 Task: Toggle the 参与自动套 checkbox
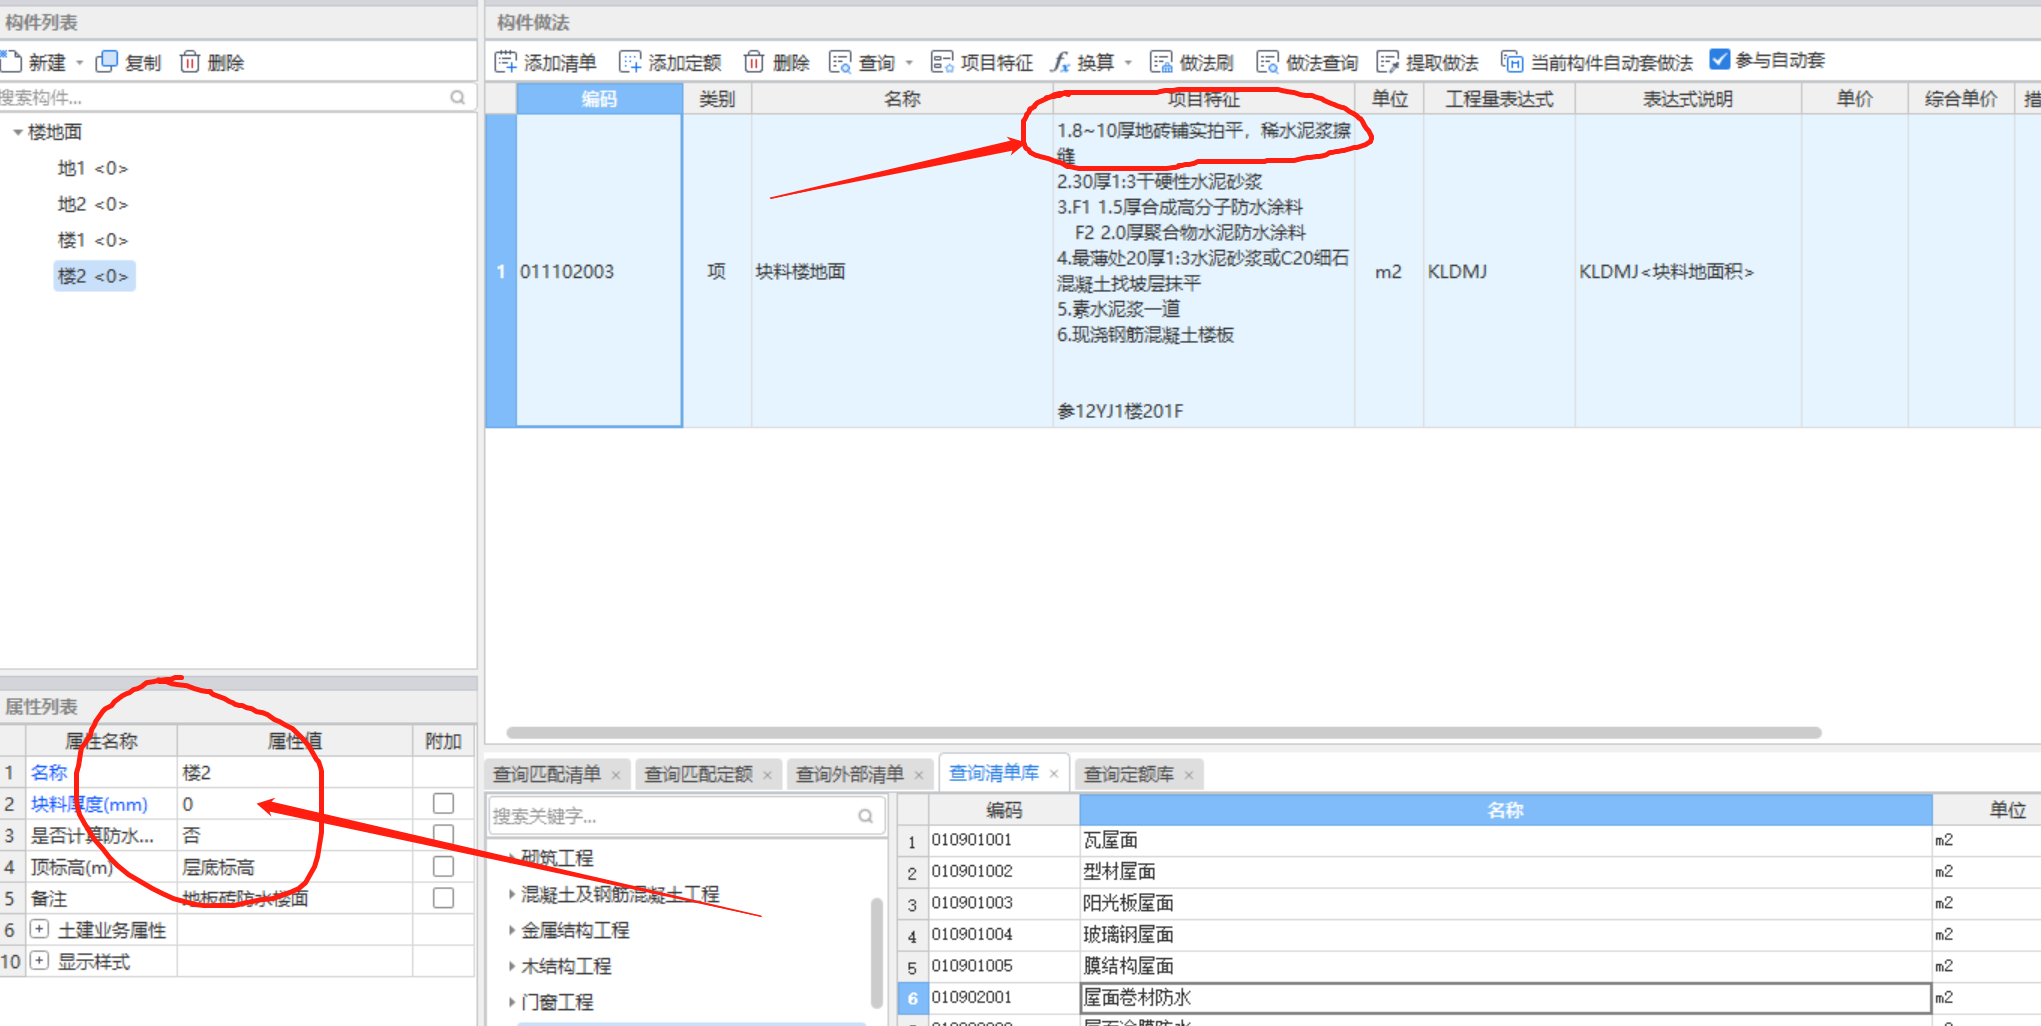[x=1720, y=60]
